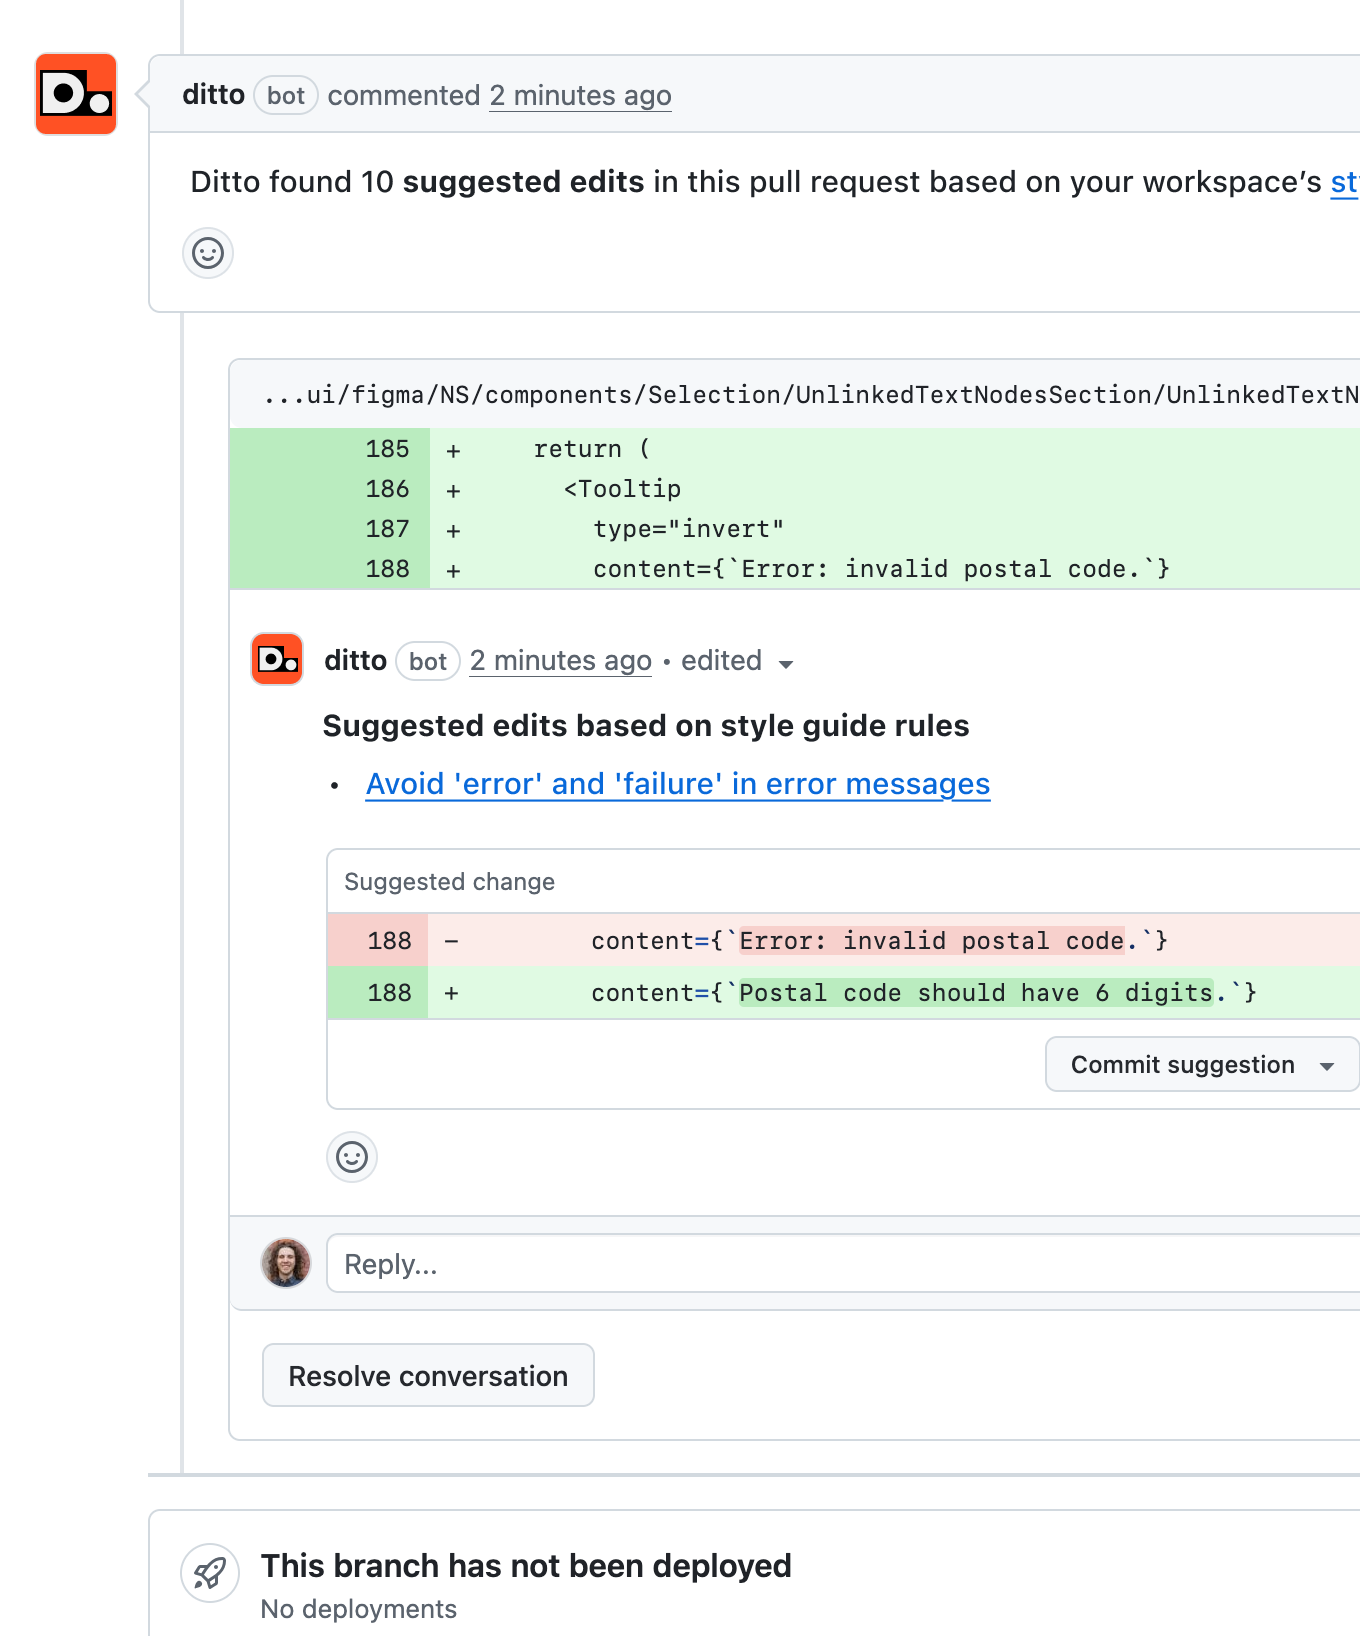The image size is (1360, 1636).
Task: Click line number 188 in the file diff
Action: click(387, 569)
